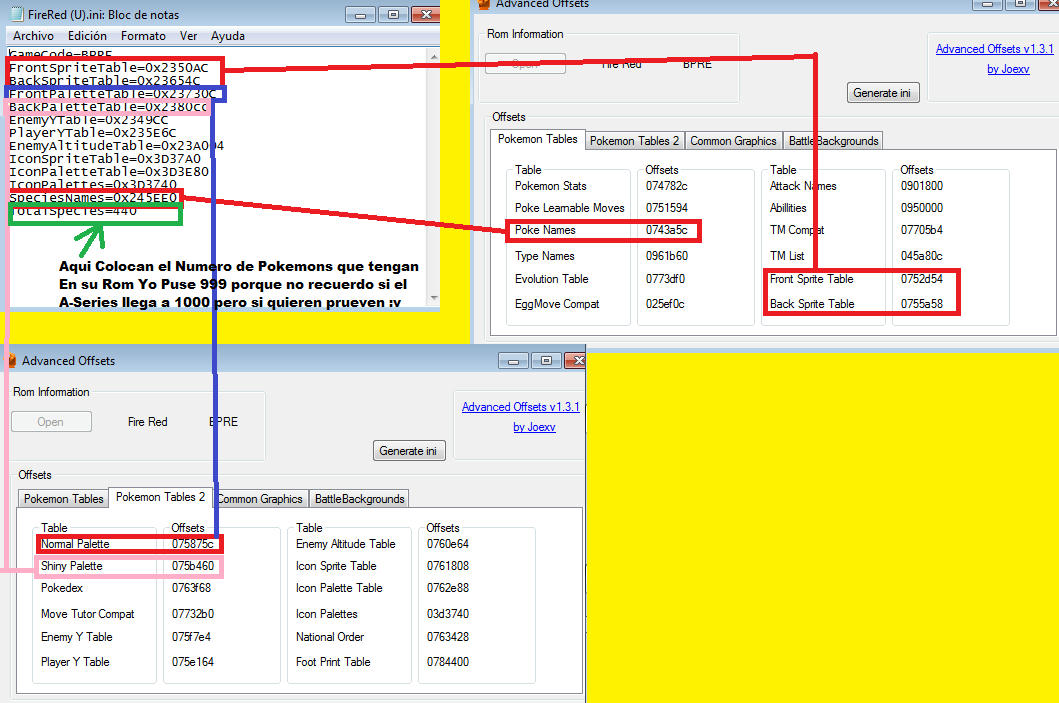
Task: Click the Pokedex offset 0763f68
Action: tap(190, 588)
